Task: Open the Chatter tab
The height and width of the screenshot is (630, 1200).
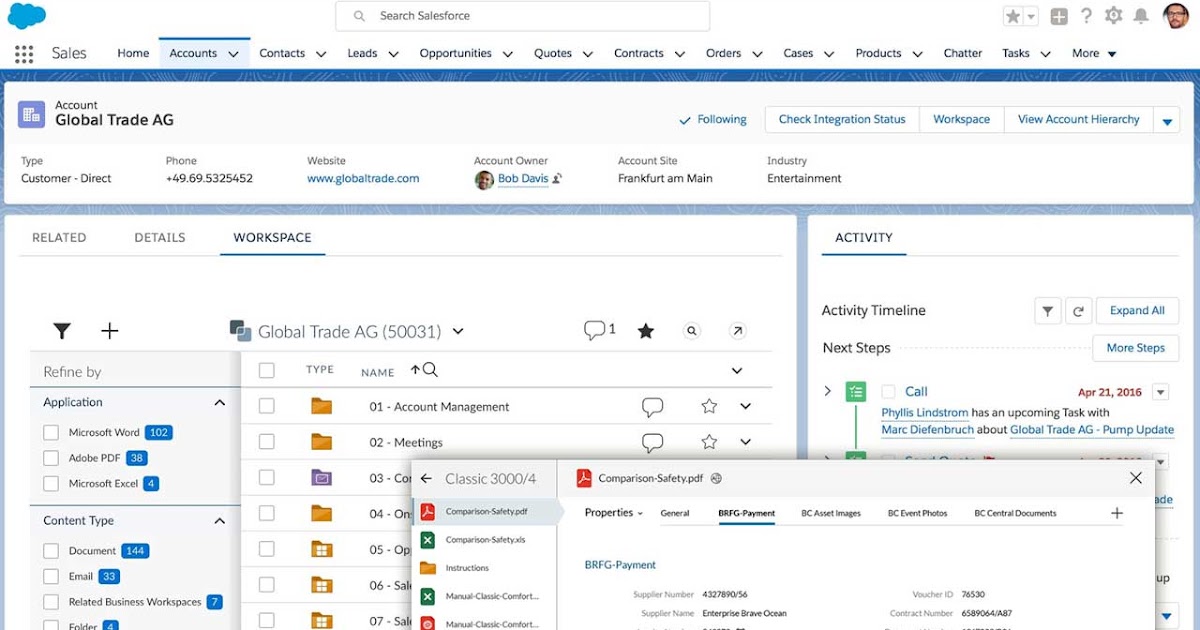Action: tap(963, 54)
